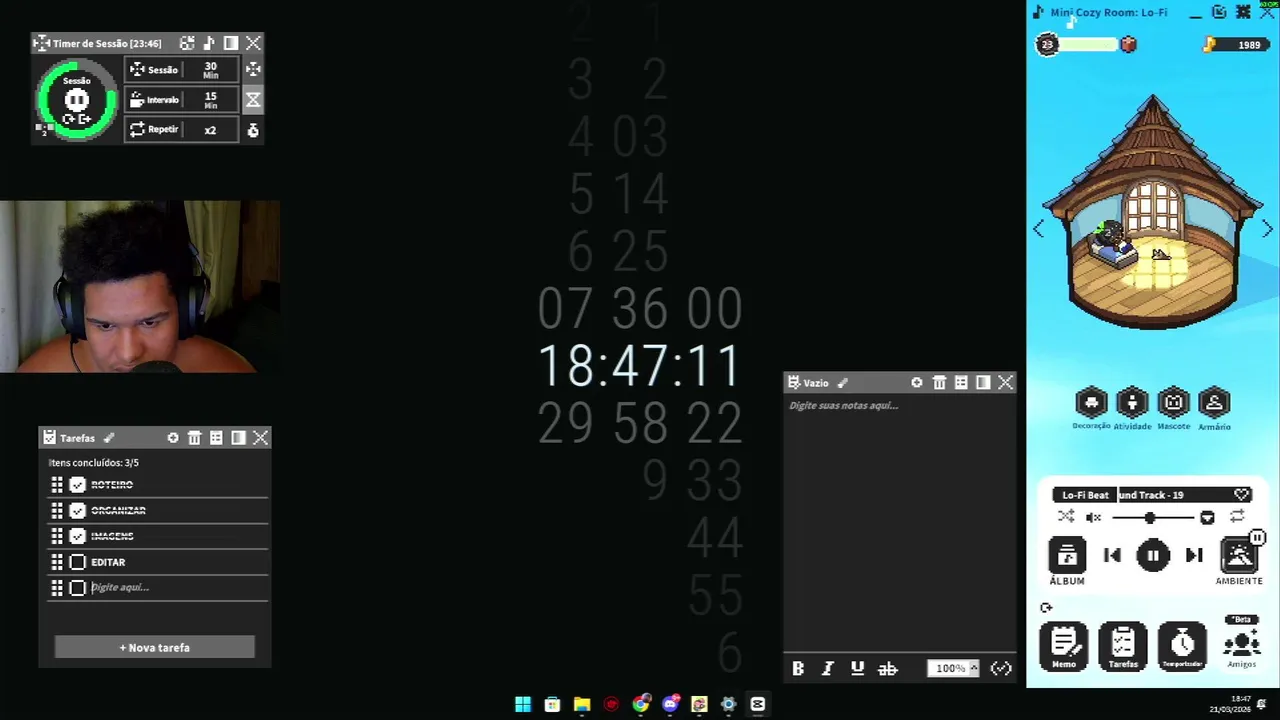Adjust the music volume slider
This screenshot has width=1280, height=720.
click(1152, 518)
